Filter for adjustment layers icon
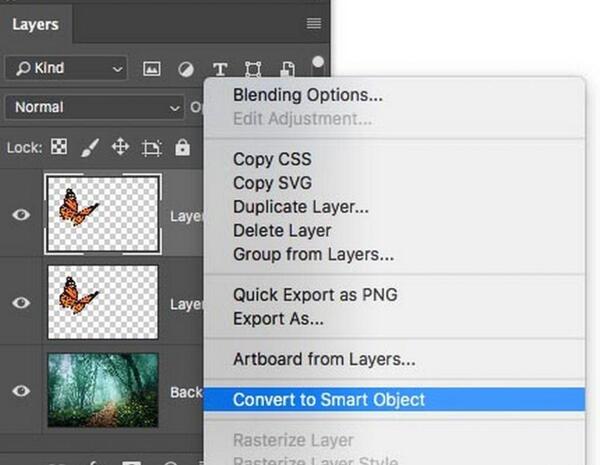 (186, 70)
